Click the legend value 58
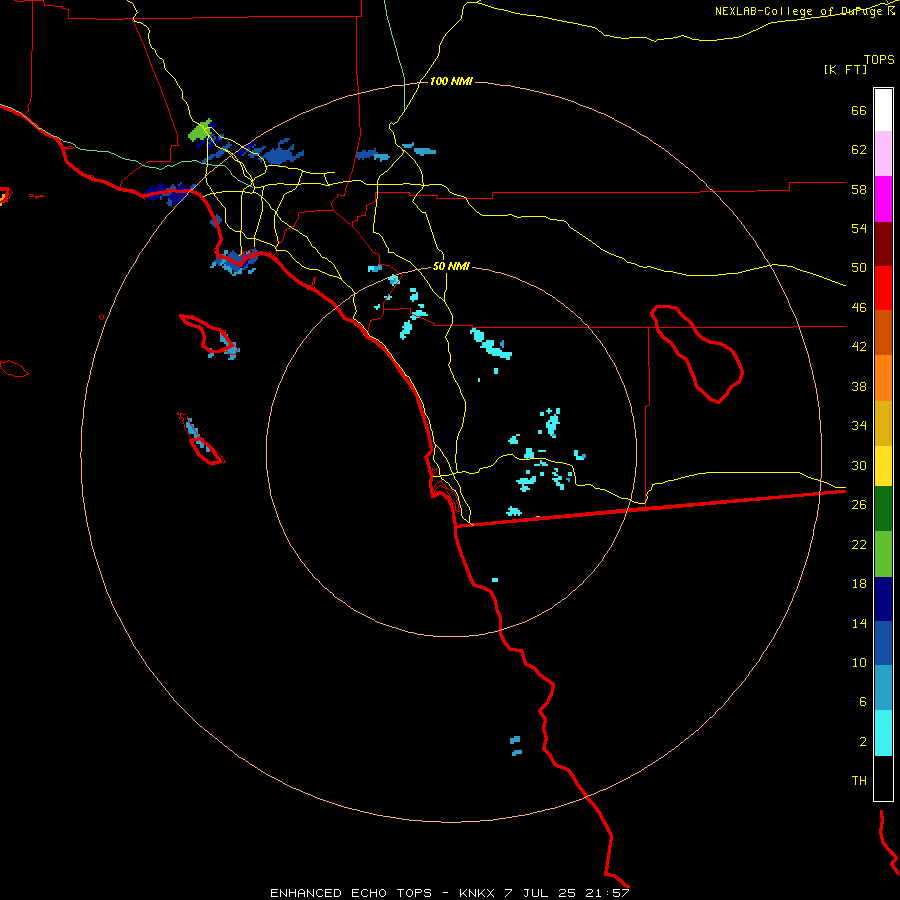 point(859,189)
